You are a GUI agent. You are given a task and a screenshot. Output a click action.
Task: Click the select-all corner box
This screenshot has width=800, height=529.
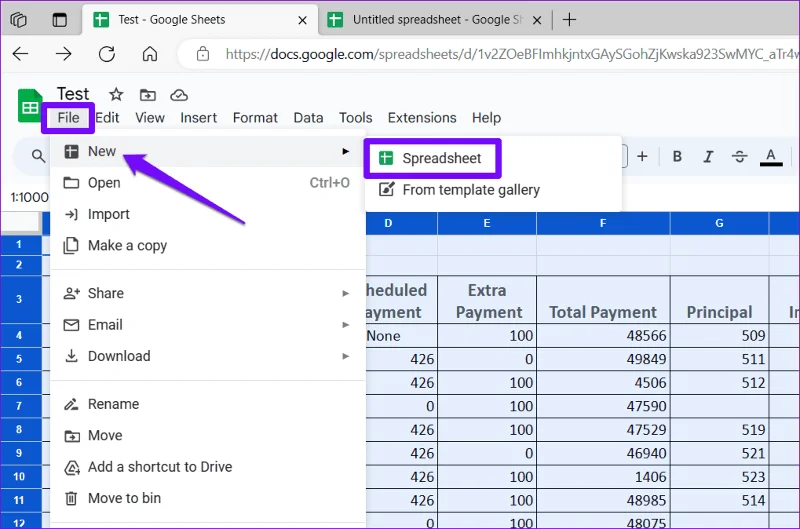click(20, 222)
